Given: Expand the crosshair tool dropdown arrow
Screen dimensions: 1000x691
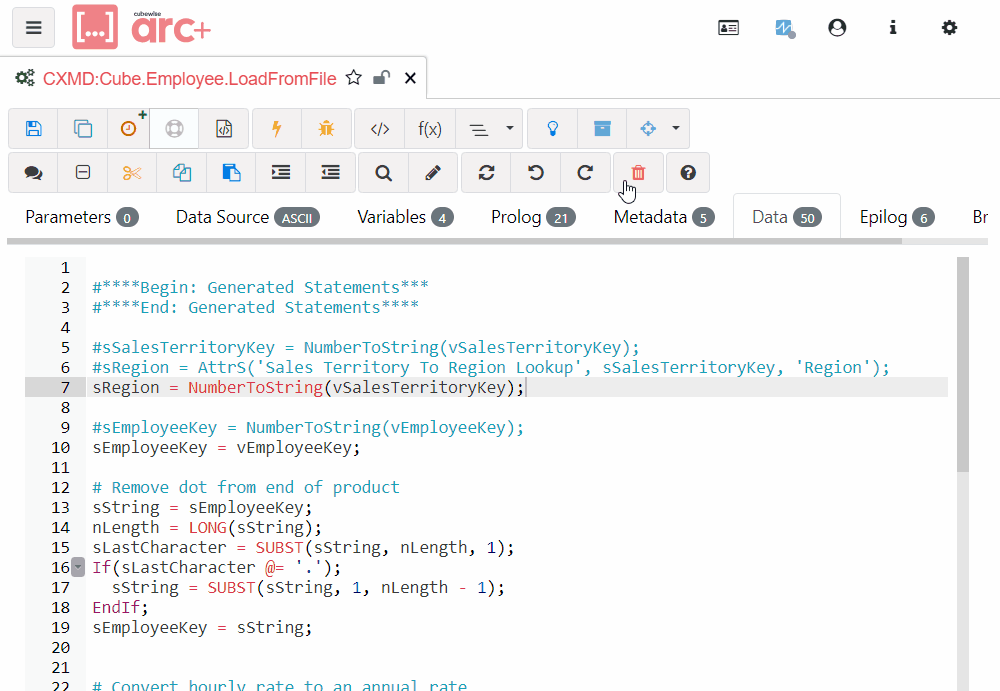Looking at the screenshot, I should (676, 128).
